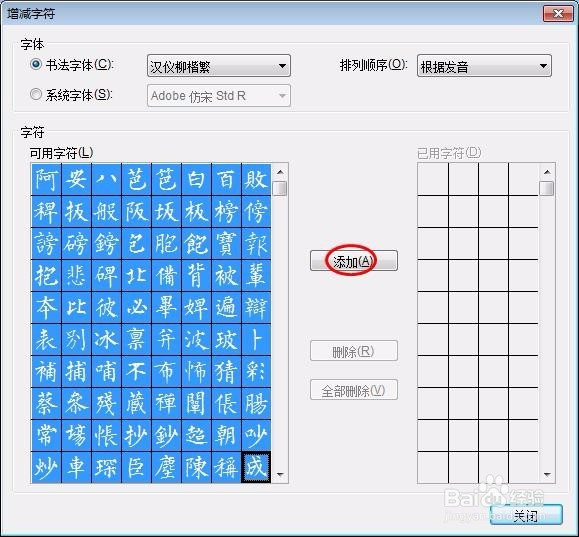Open the Adobe 仿宋 Std R font dropdown

219,96
